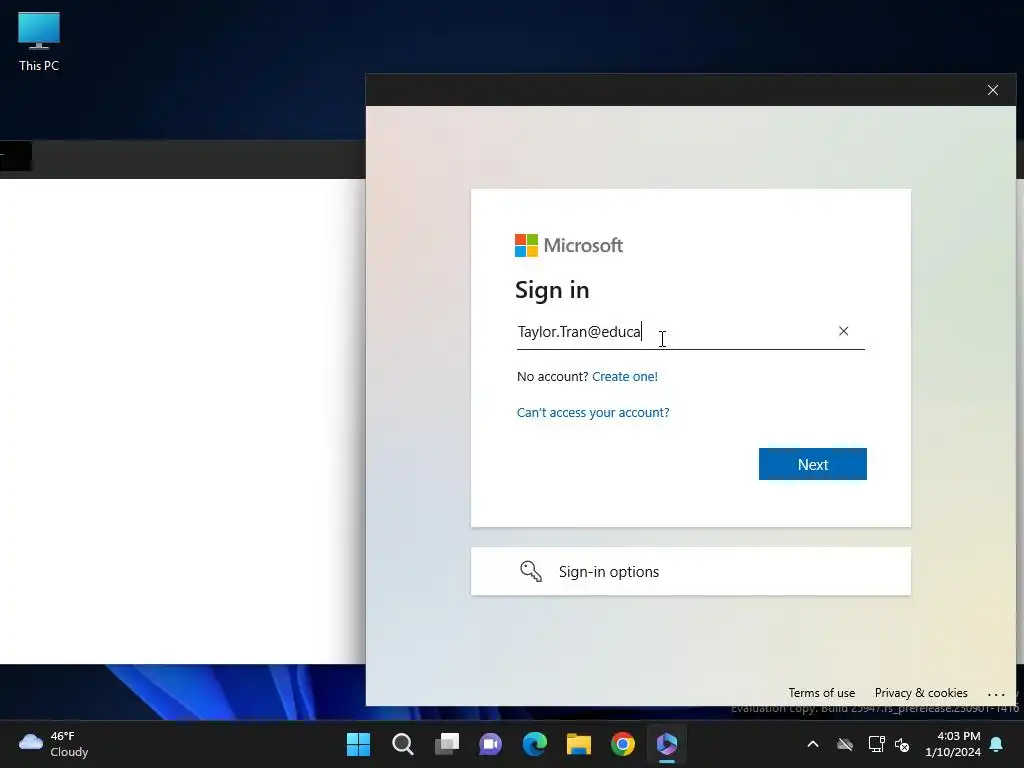
Task: Click the email input field
Action: (x=690, y=332)
